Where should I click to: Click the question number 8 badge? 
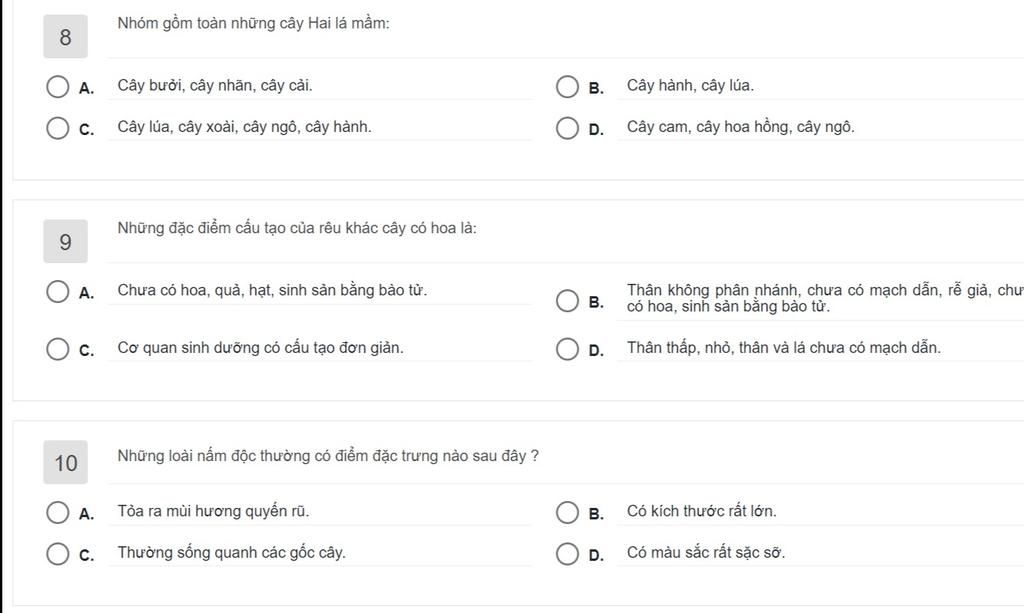tap(66, 38)
